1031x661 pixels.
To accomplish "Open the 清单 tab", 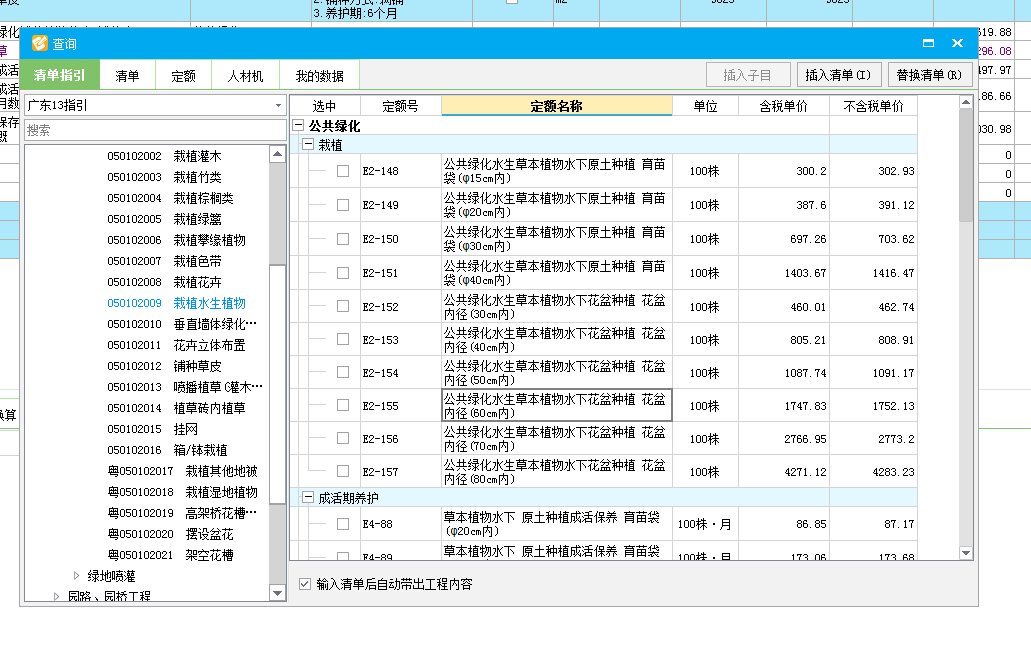I will click(x=127, y=76).
